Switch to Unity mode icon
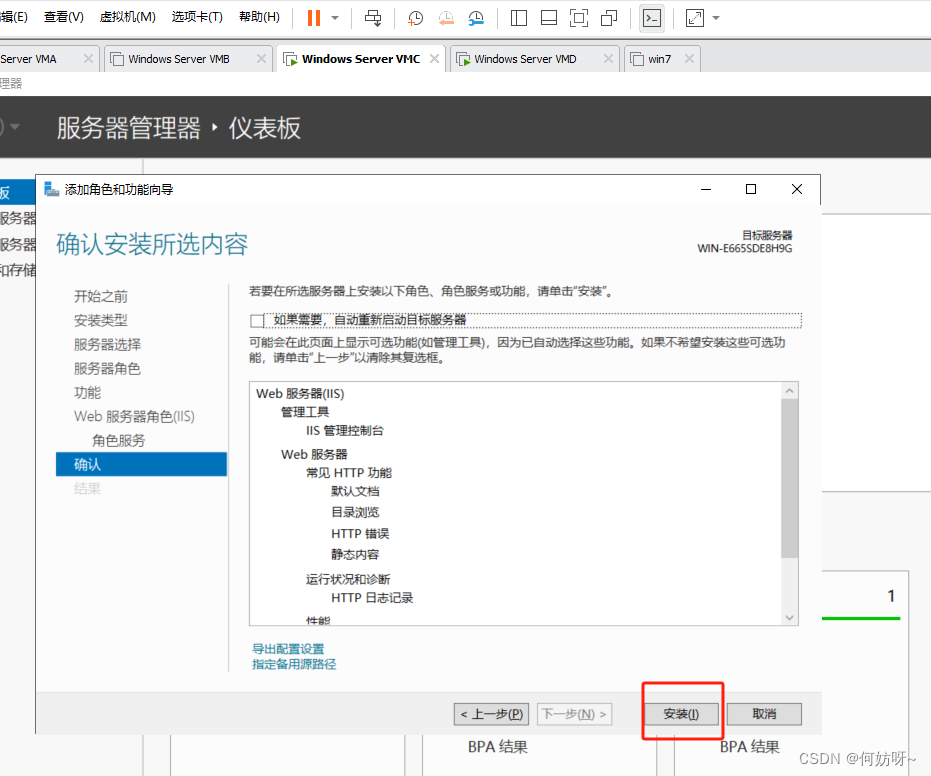 pos(609,18)
